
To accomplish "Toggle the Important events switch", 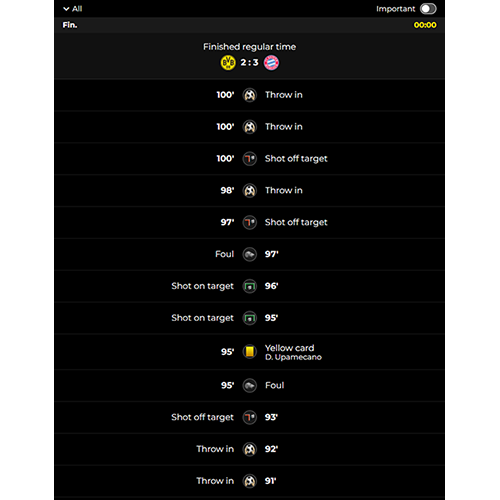I will tap(428, 9).
